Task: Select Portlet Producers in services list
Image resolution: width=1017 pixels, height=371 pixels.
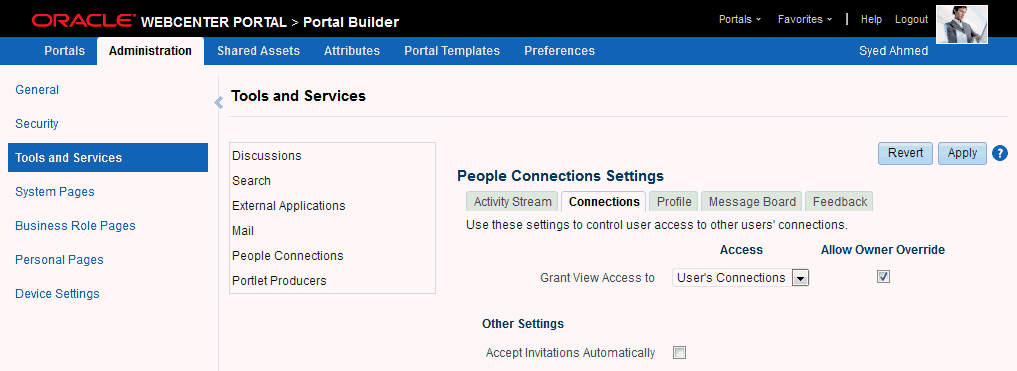Action: pos(279,281)
